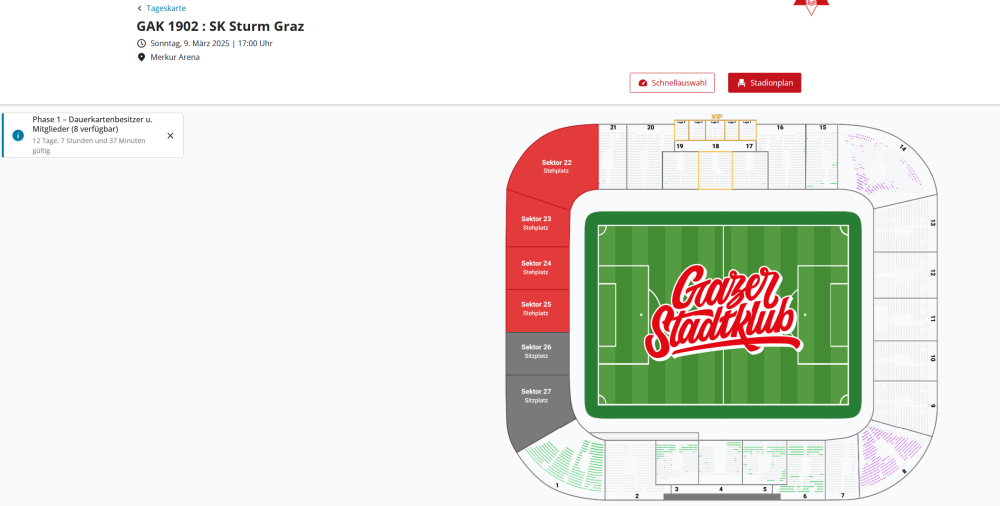Select the grey Sektor 27 Sitzplatz
The image size is (1000, 506).
536,395
